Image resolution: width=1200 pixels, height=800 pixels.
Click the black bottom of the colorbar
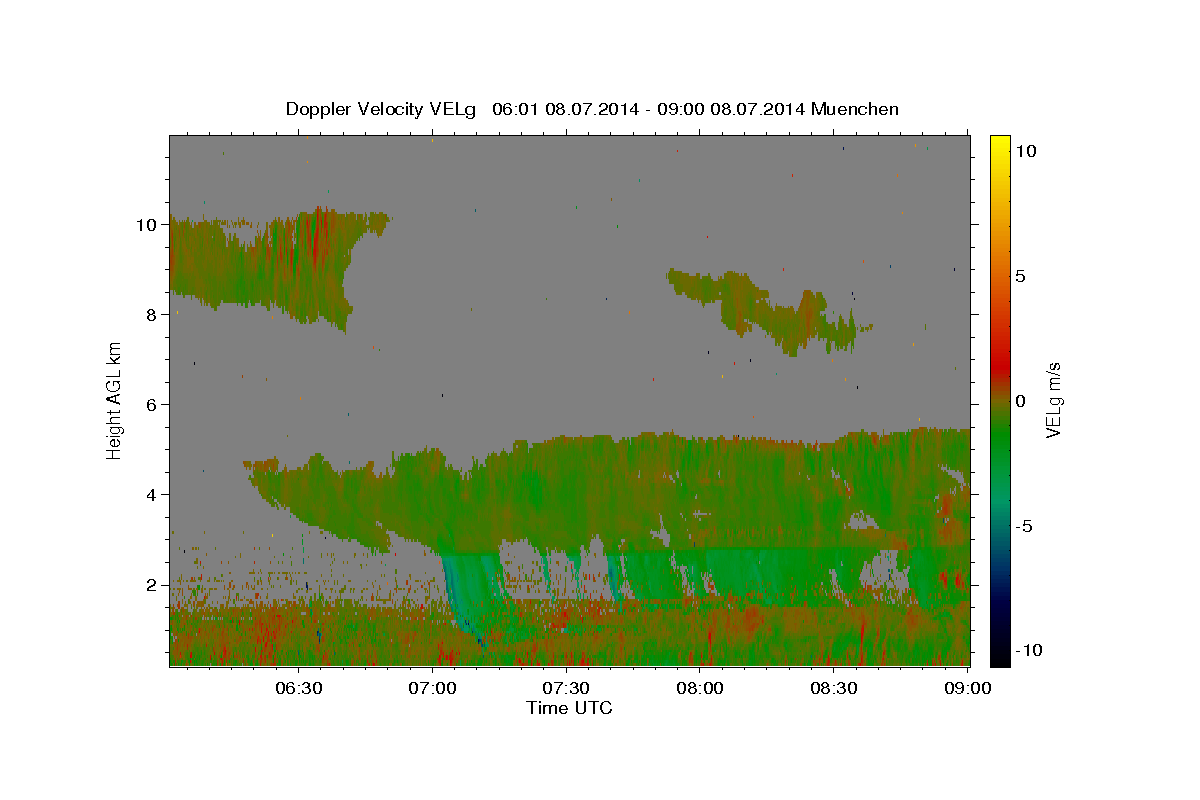999,657
